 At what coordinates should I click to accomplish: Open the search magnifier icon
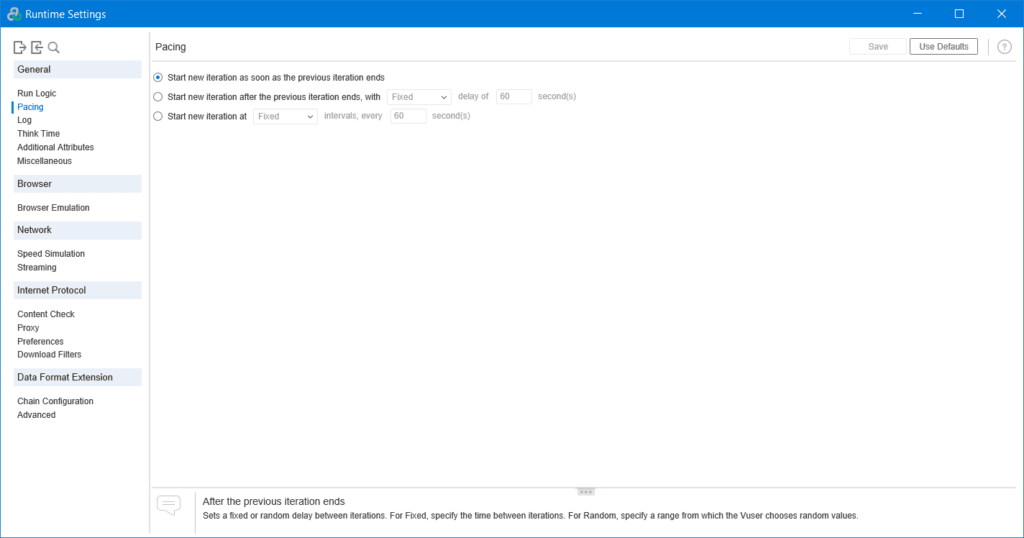[54, 47]
